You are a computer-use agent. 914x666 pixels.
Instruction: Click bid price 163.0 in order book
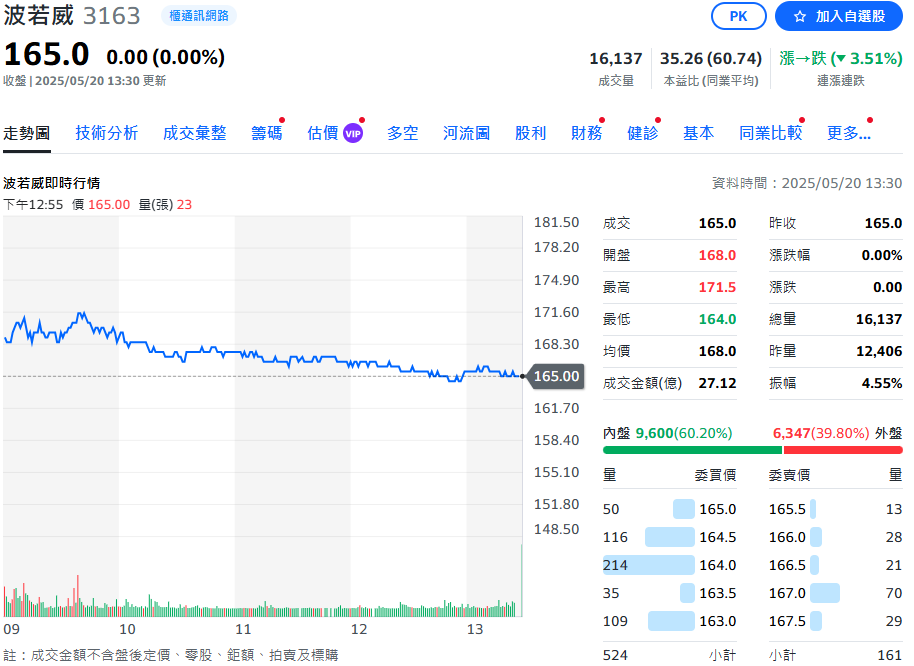point(718,621)
